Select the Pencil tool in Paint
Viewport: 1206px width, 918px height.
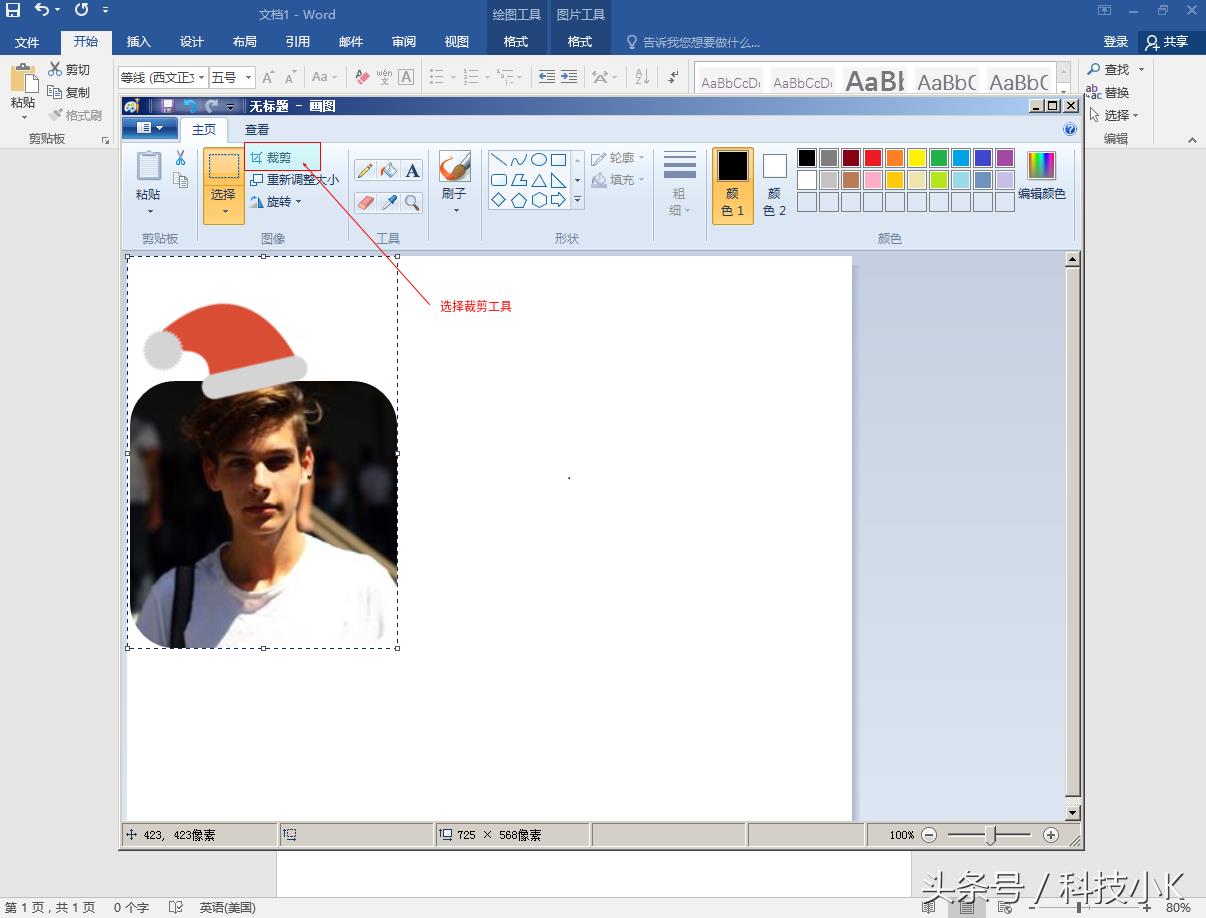(x=365, y=171)
